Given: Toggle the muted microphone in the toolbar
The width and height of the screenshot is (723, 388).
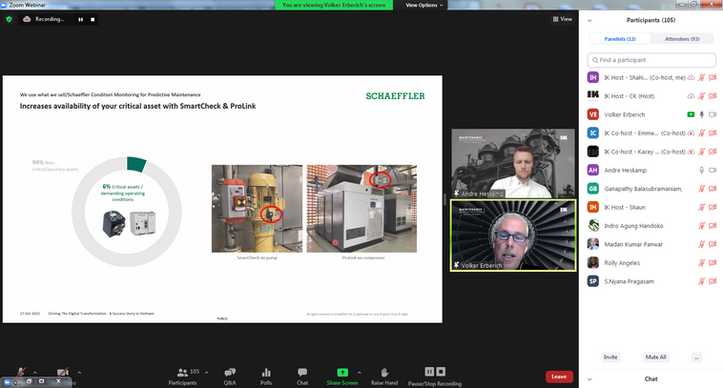Looking at the screenshot, I should (21, 372).
